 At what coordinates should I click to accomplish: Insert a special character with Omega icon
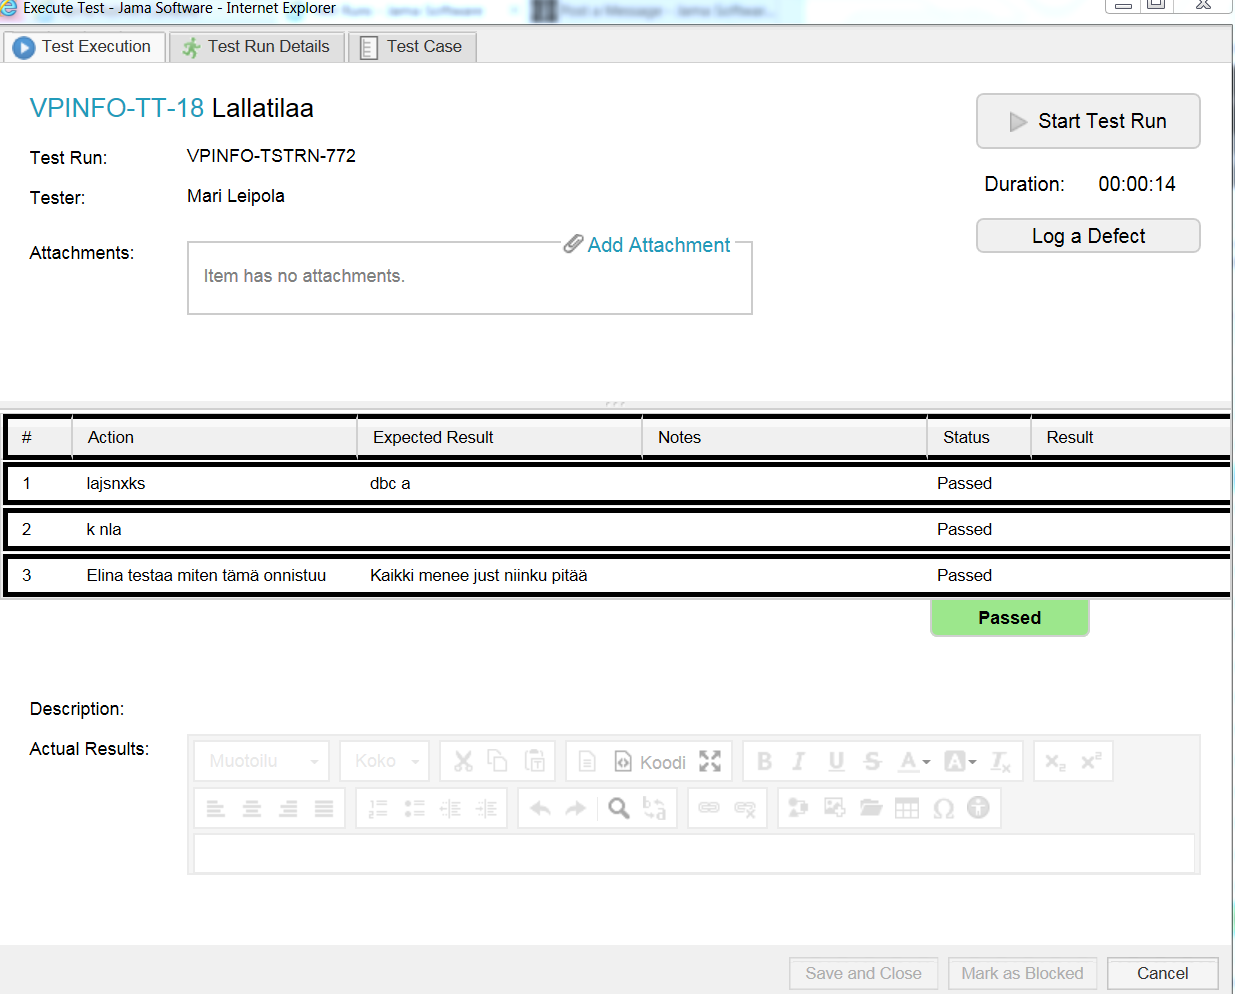943,808
